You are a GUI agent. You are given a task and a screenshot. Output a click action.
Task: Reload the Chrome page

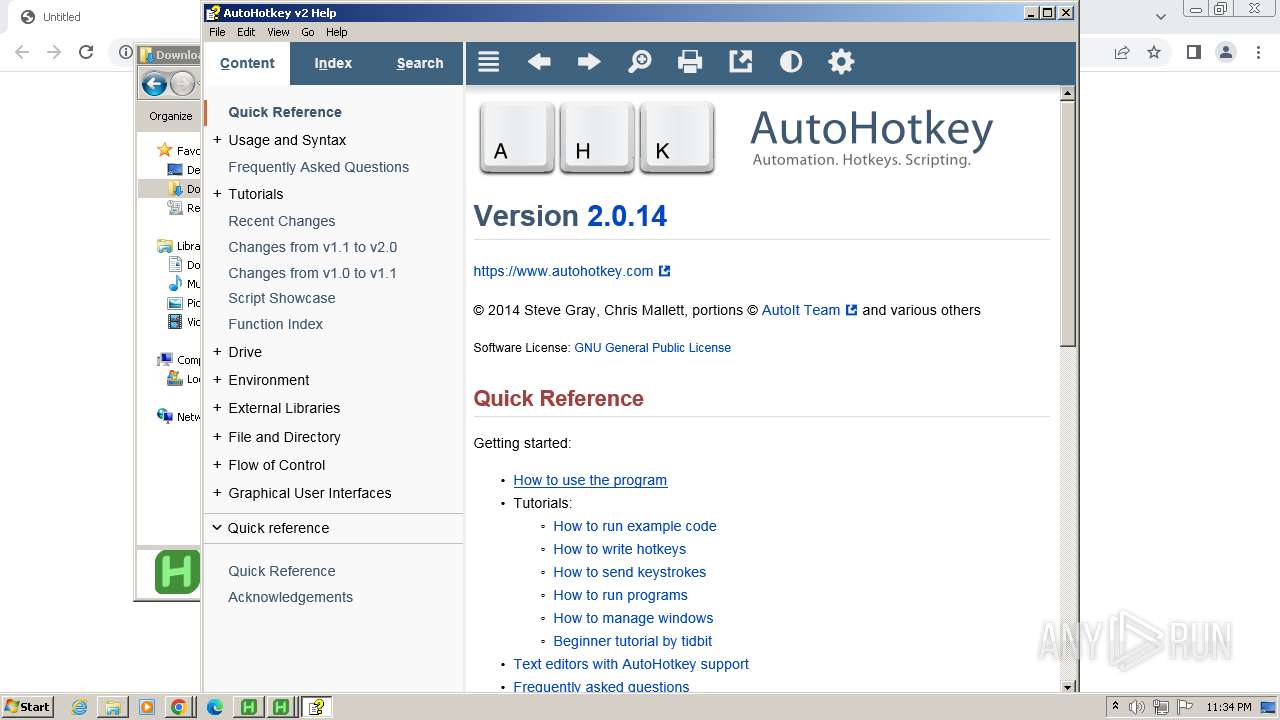86,52
